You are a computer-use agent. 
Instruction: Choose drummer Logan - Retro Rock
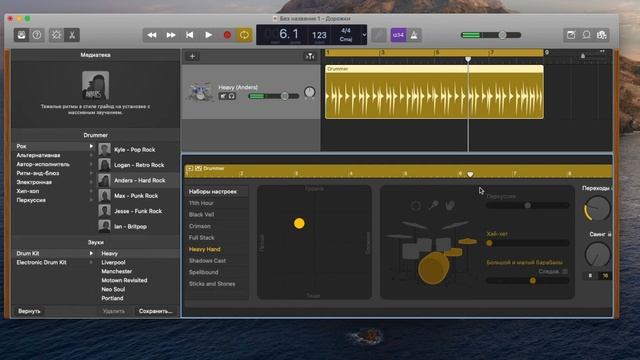138,165
